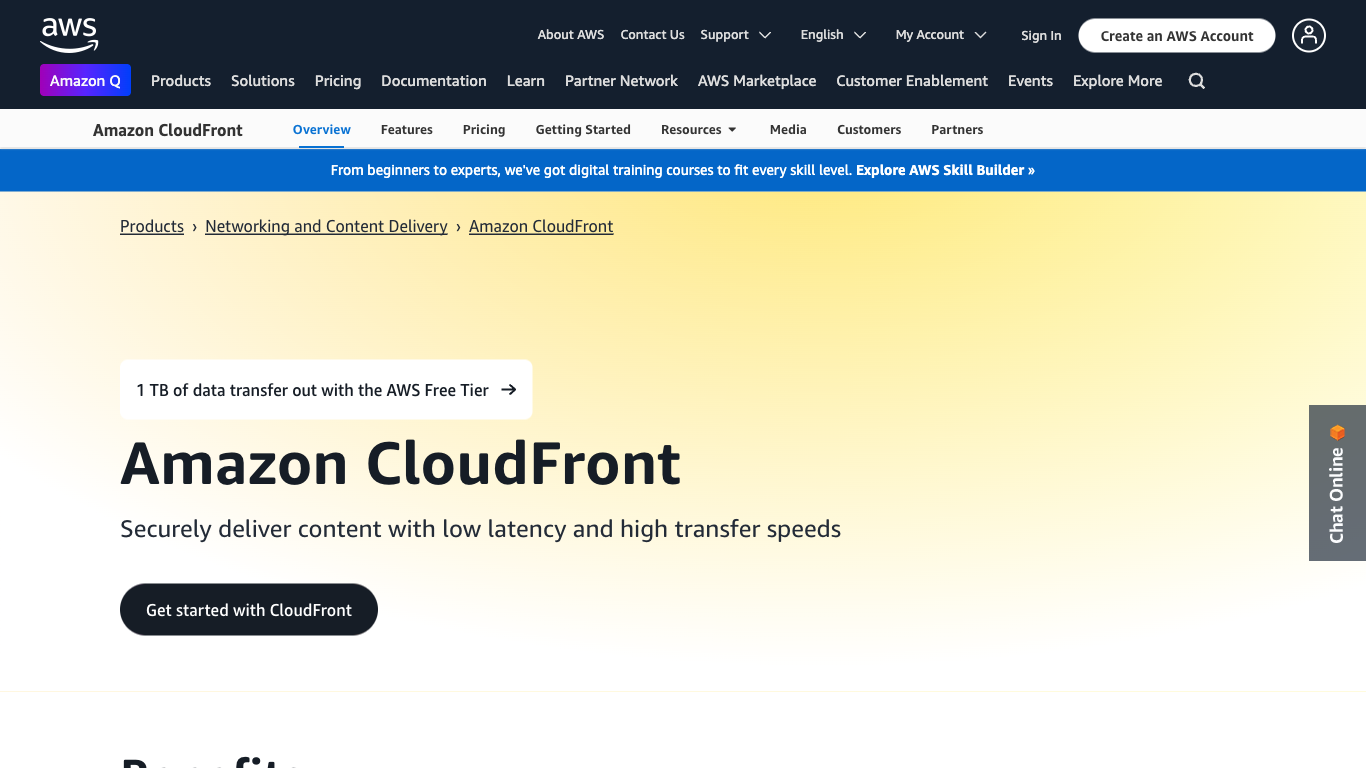Screen dimensions: 1366x768
Task: Expand the Resources submenu
Action: coord(699,130)
